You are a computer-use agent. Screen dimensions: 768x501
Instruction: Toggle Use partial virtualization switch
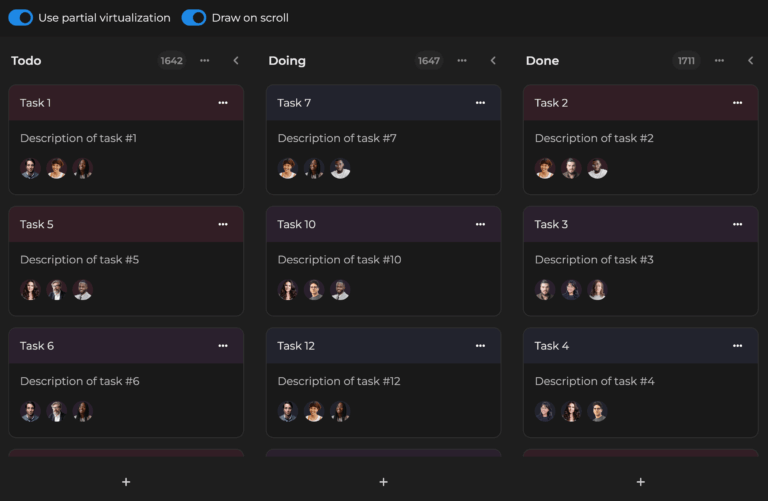(x=21, y=18)
